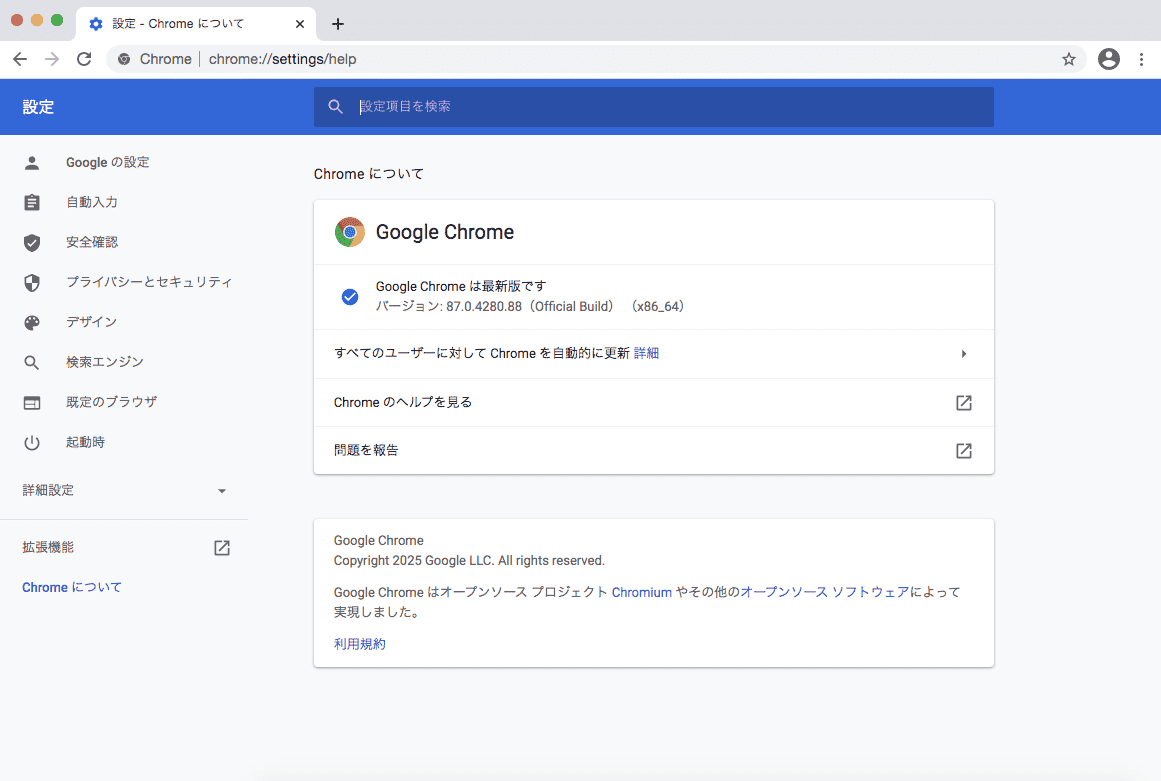Screen dimensions: 1161x781
Task: Expand the auto-update row arrow
Action: pos(963,354)
